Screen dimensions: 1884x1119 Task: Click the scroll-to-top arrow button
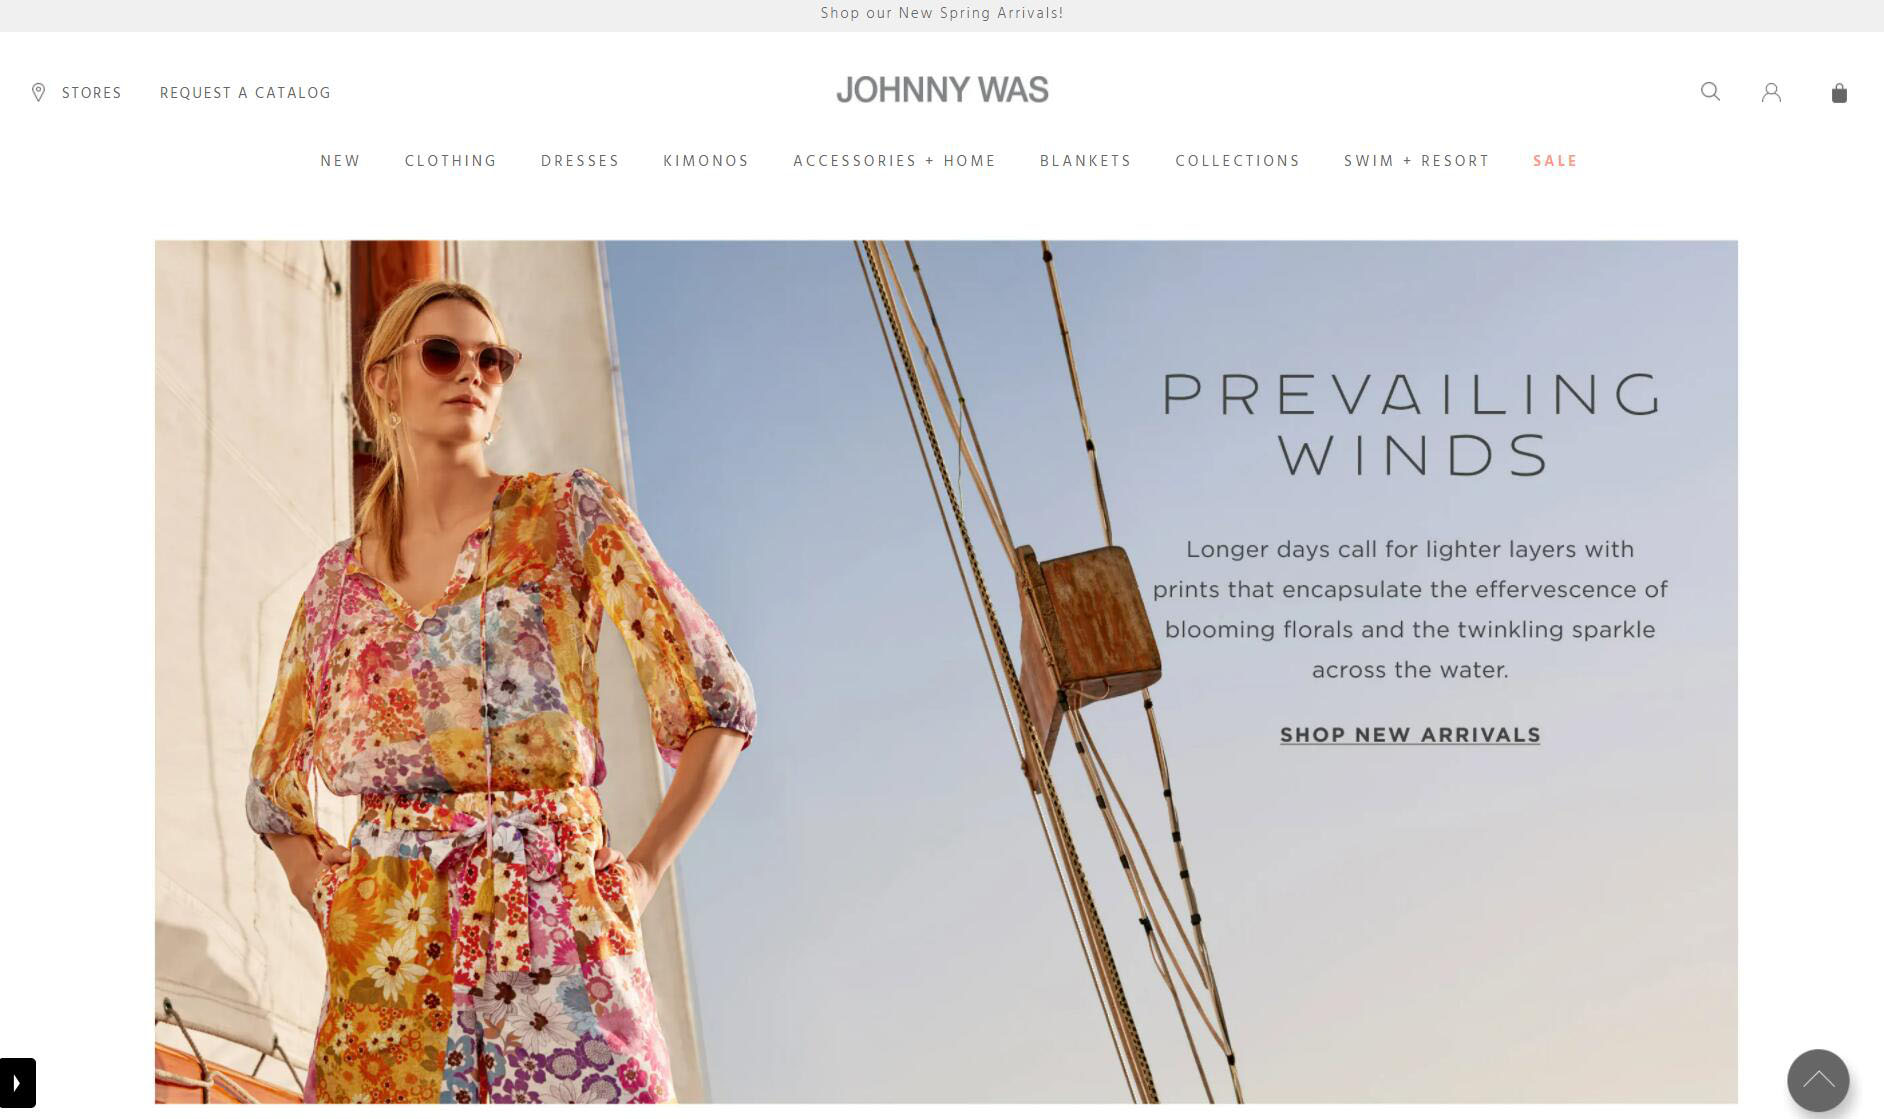[x=1817, y=1080]
